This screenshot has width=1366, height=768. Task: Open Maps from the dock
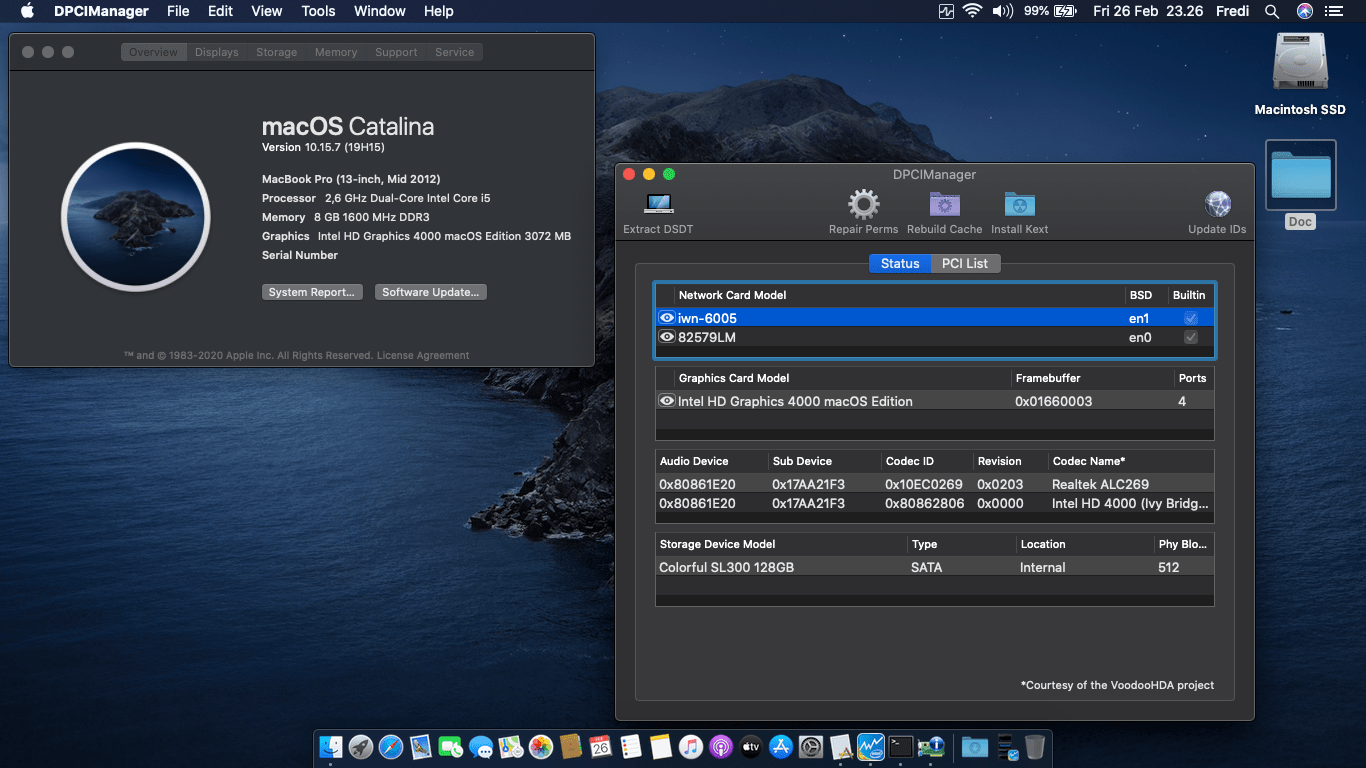tap(511, 746)
